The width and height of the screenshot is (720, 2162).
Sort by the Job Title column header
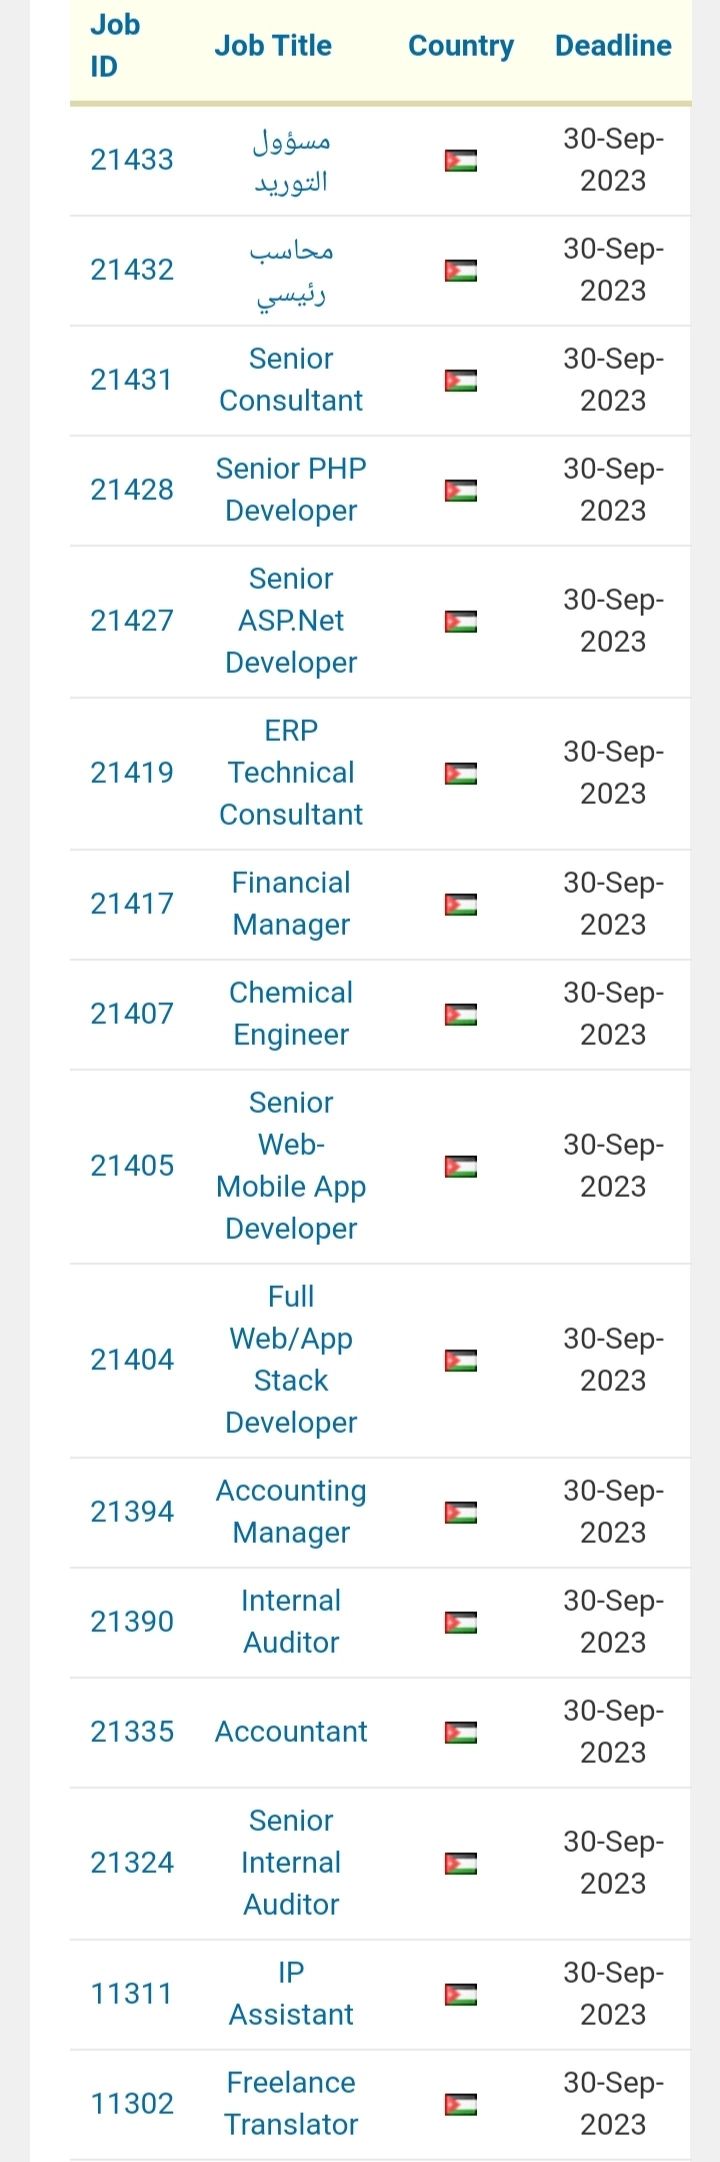click(273, 46)
